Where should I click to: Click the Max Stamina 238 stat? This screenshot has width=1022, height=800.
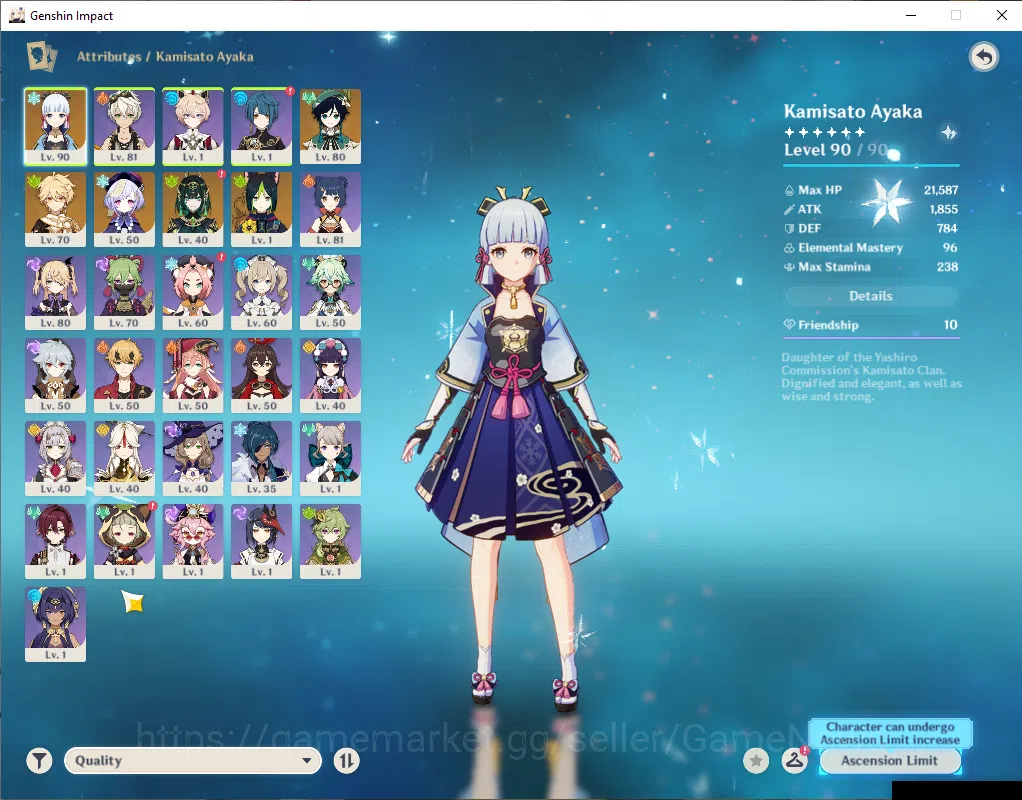point(871,267)
